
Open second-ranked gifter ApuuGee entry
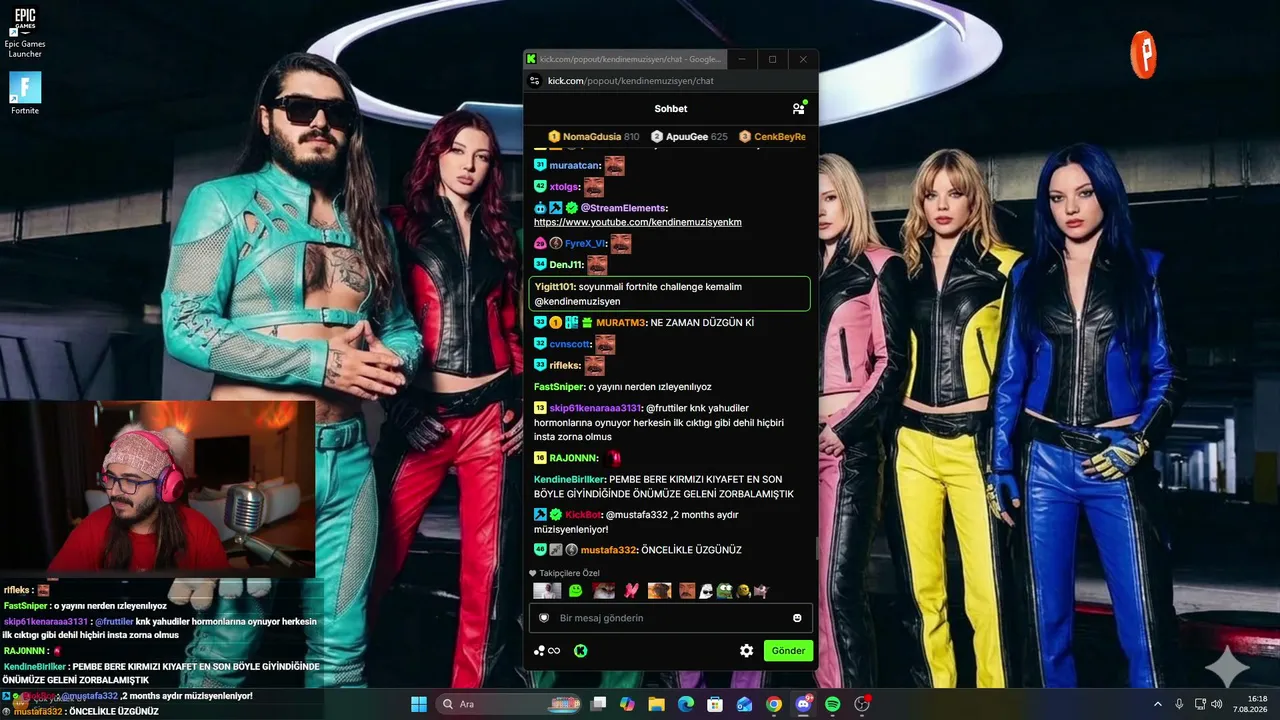tap(689, 136)
